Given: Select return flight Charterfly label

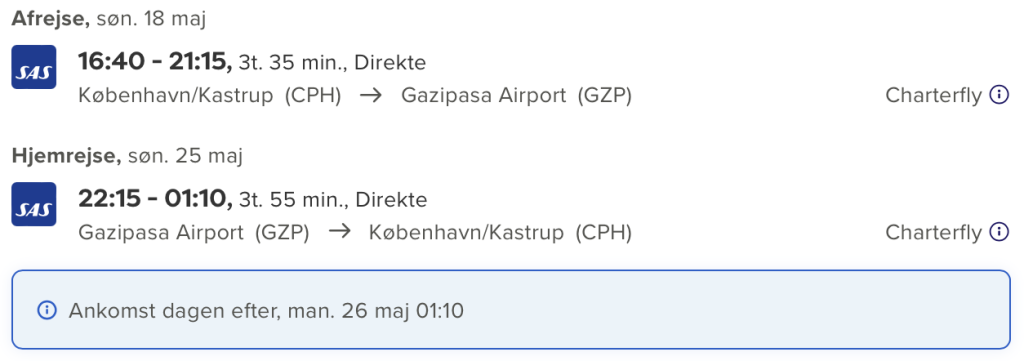Looking at the screenshot, I should click(933, 232).
